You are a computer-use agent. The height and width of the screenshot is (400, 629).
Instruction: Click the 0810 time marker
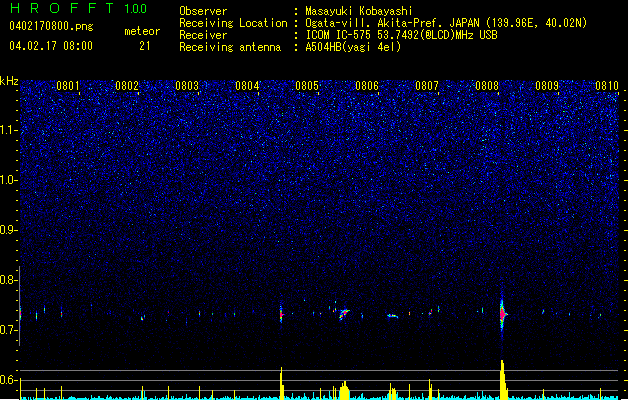click(x=607, y=86)
